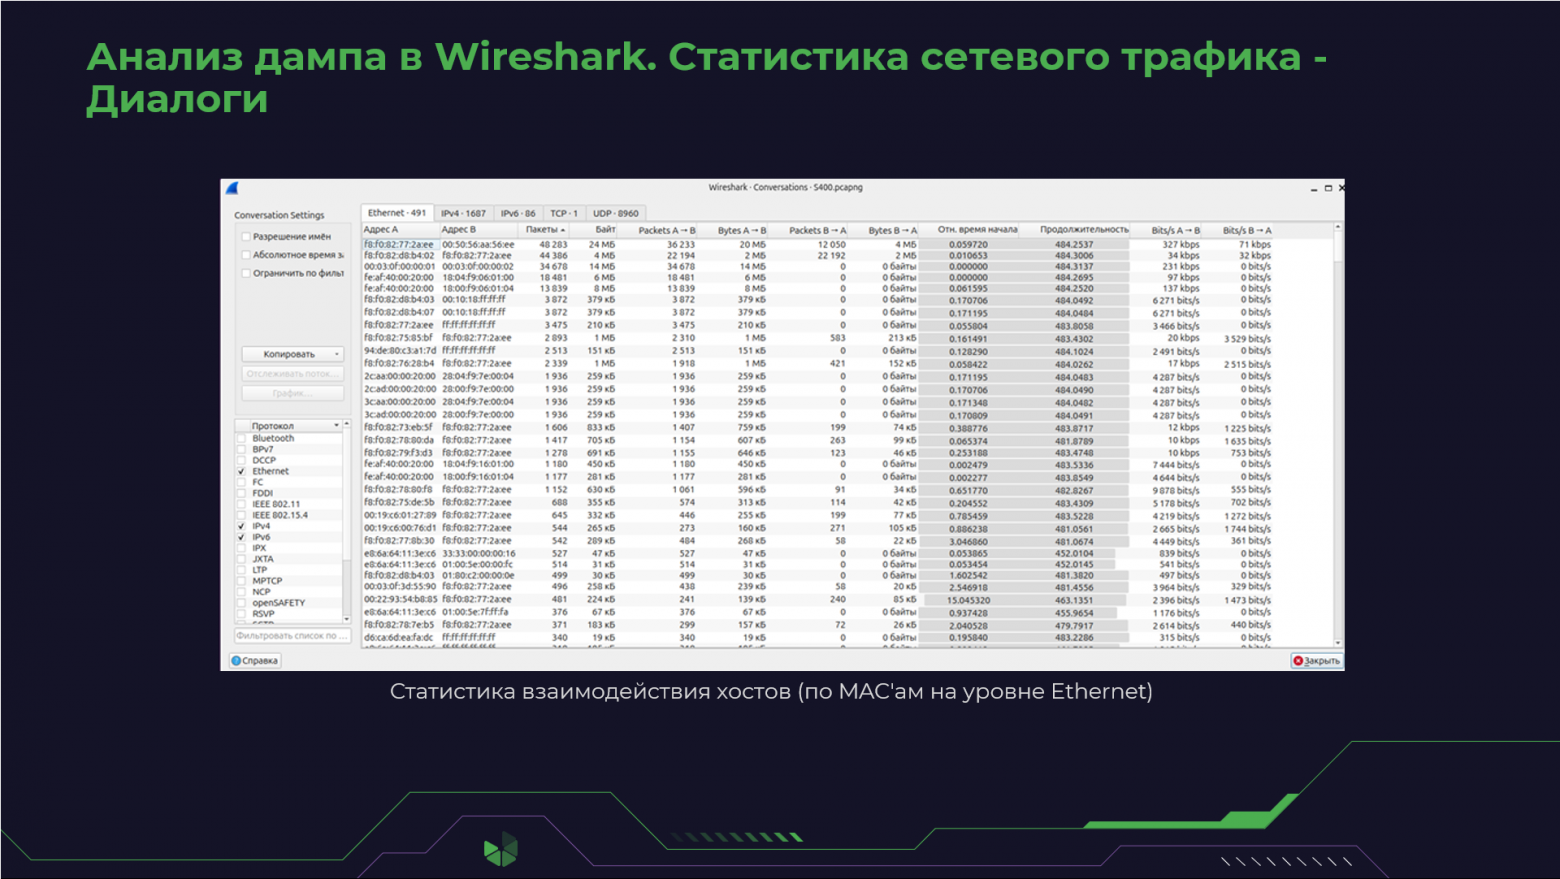The image size is (1560, 879).
Task: Click the Wireshark shark fin window icon
Action: pos(232,188)
